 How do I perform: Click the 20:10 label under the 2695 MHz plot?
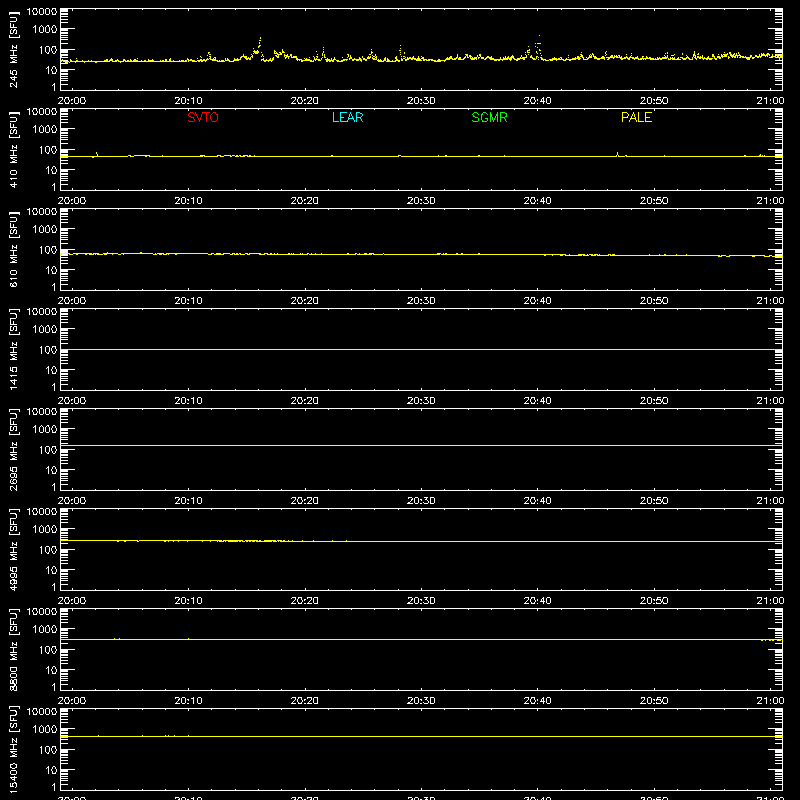coord(188,501)
